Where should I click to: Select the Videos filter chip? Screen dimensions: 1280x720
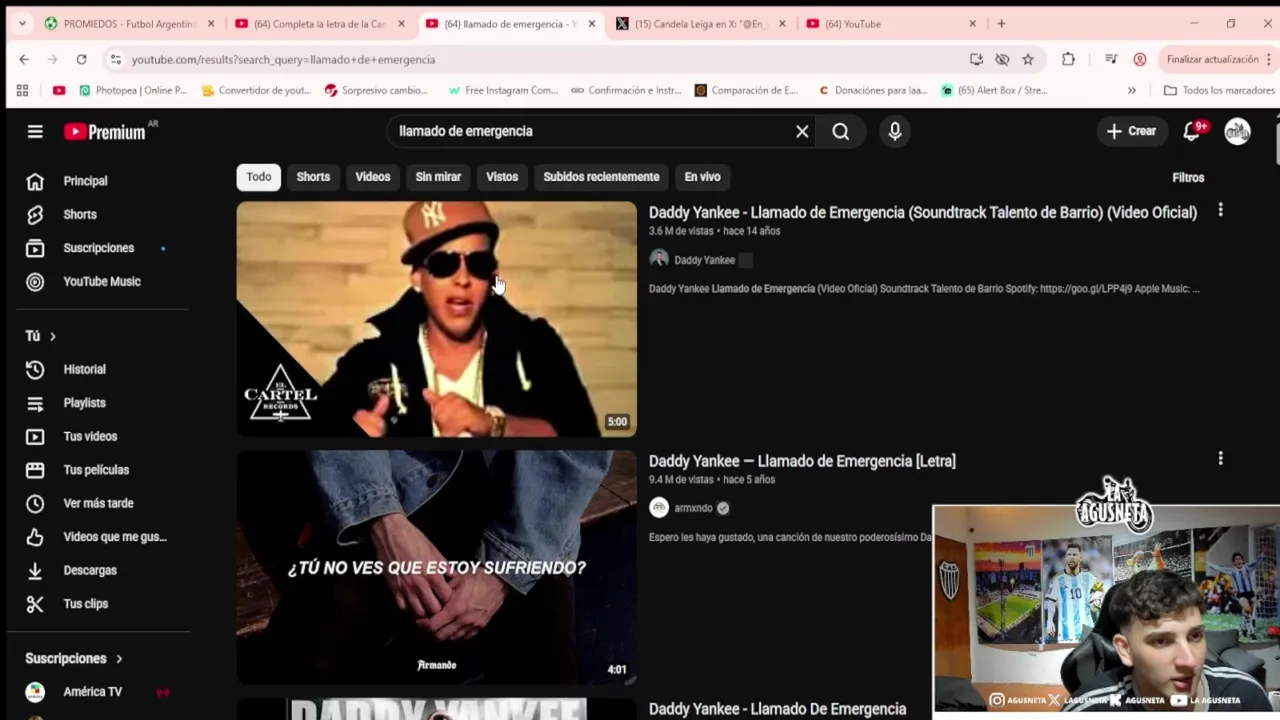coord(373,177)
